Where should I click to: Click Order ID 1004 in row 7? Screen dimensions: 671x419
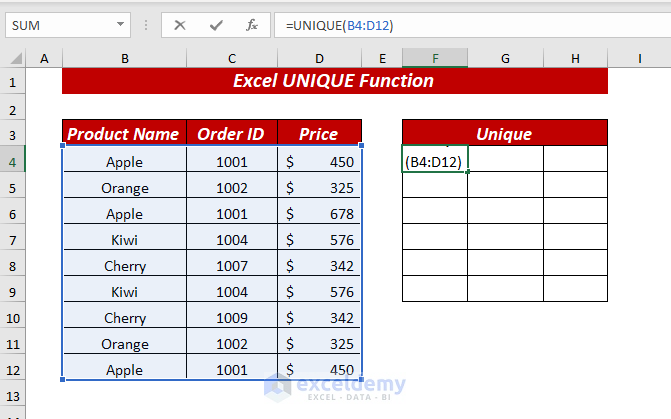(232, 237)
